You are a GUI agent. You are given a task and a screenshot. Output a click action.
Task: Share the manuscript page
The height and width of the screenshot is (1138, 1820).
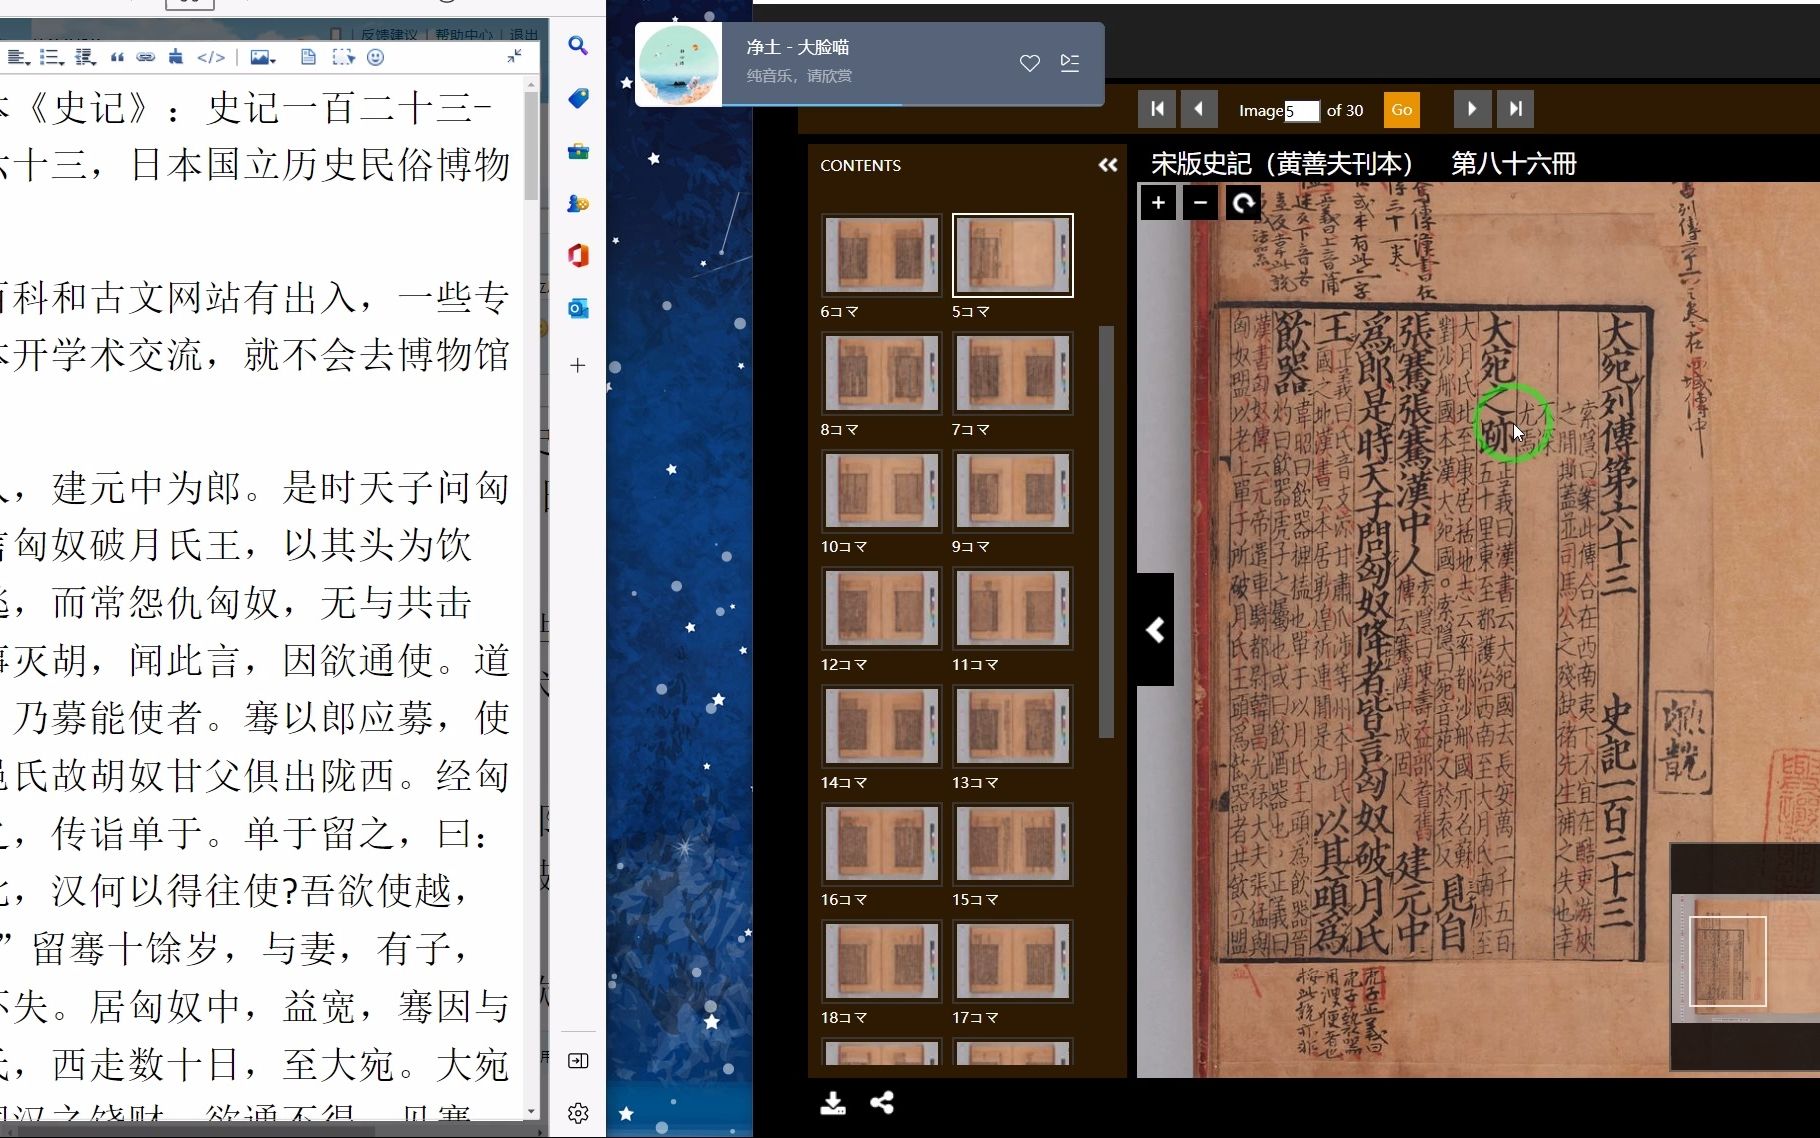[x=882, y=1103]
